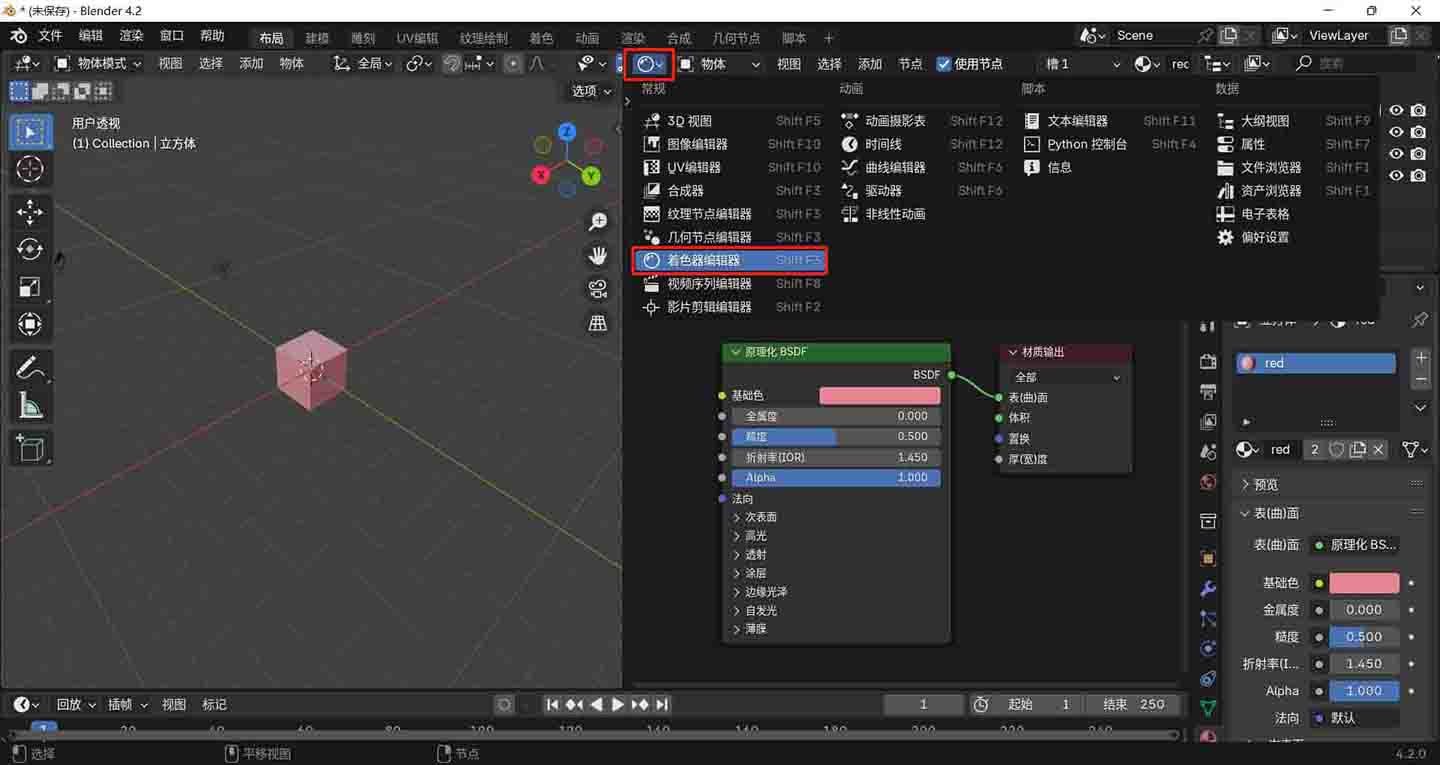Click the viewport zoom magnifier icon
Screen dimensions: 1440x765
coord(598,222)
